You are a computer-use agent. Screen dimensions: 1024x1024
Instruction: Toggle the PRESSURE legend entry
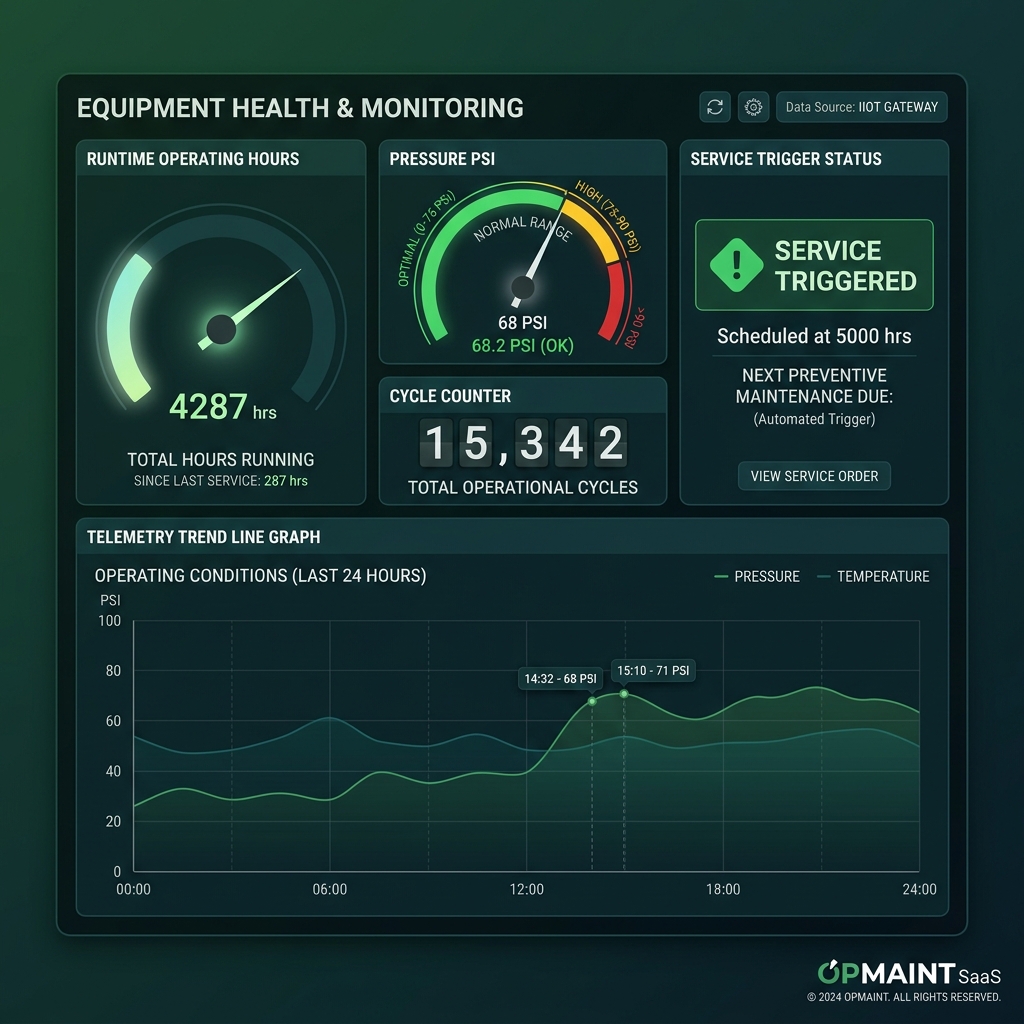coord(758,577)
